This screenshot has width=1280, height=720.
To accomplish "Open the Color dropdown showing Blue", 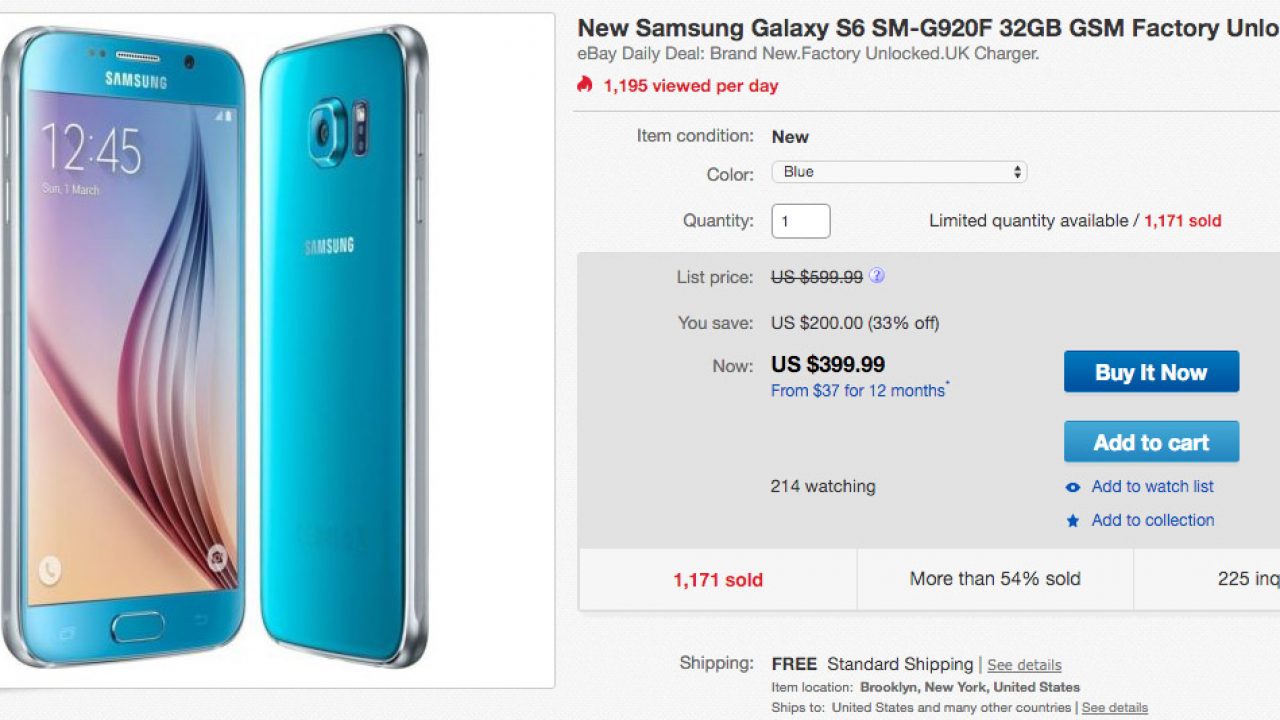I will (x=899, y=172).
